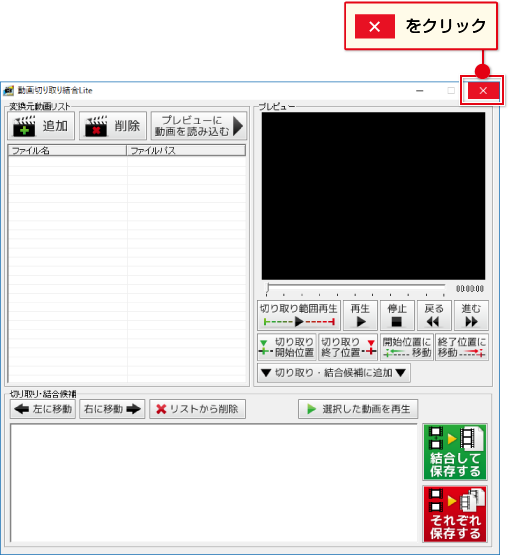Set the 切り取り開始位置 cut start point
This screenshot has height=556, width=509.
[287, 347]
